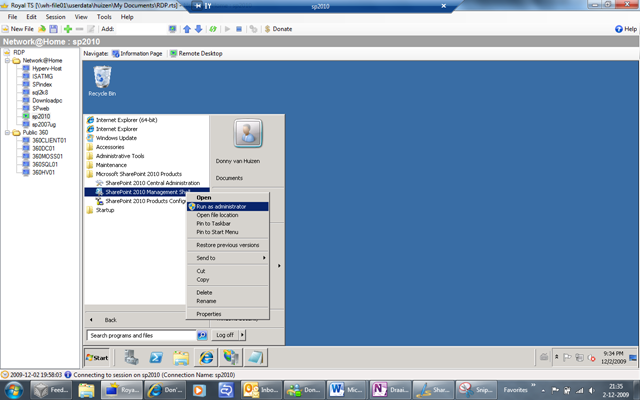
Task: Select sp2010 connection in tree
Action: [36, 116]
